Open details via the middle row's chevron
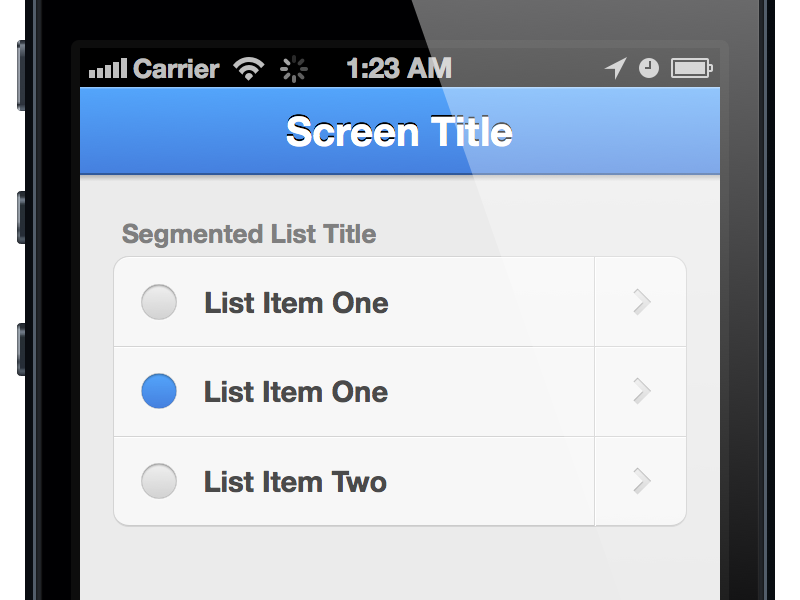This screenshot has width=800, height=600. pyautogui.click(x=640, y=391)
